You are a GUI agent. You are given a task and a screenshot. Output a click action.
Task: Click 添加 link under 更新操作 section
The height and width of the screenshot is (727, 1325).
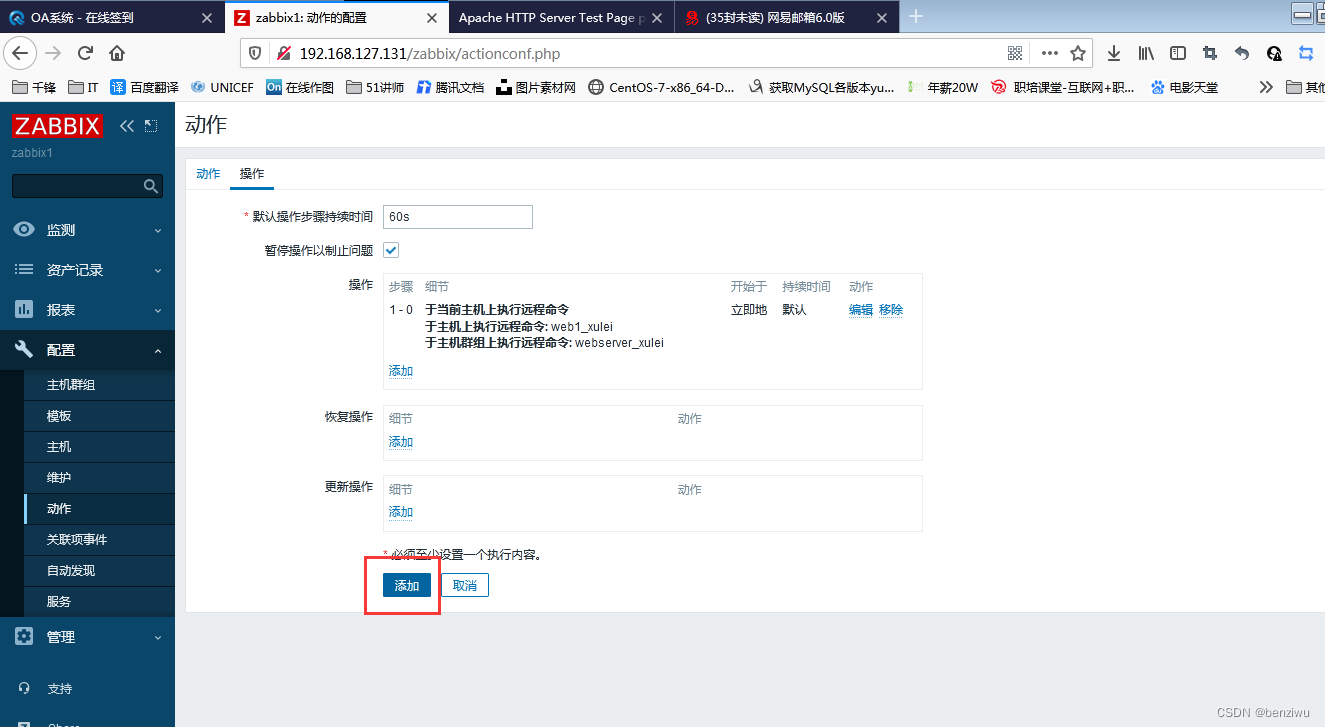401,512
